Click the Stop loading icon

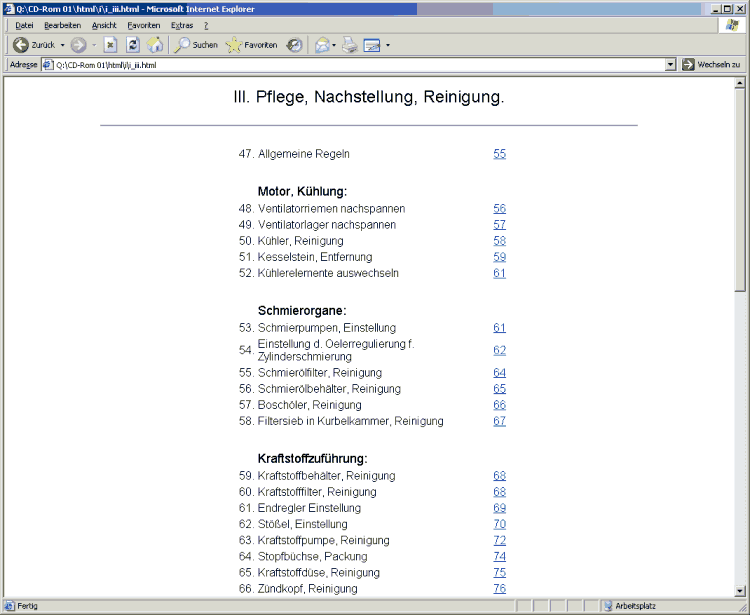click(110, 45)
